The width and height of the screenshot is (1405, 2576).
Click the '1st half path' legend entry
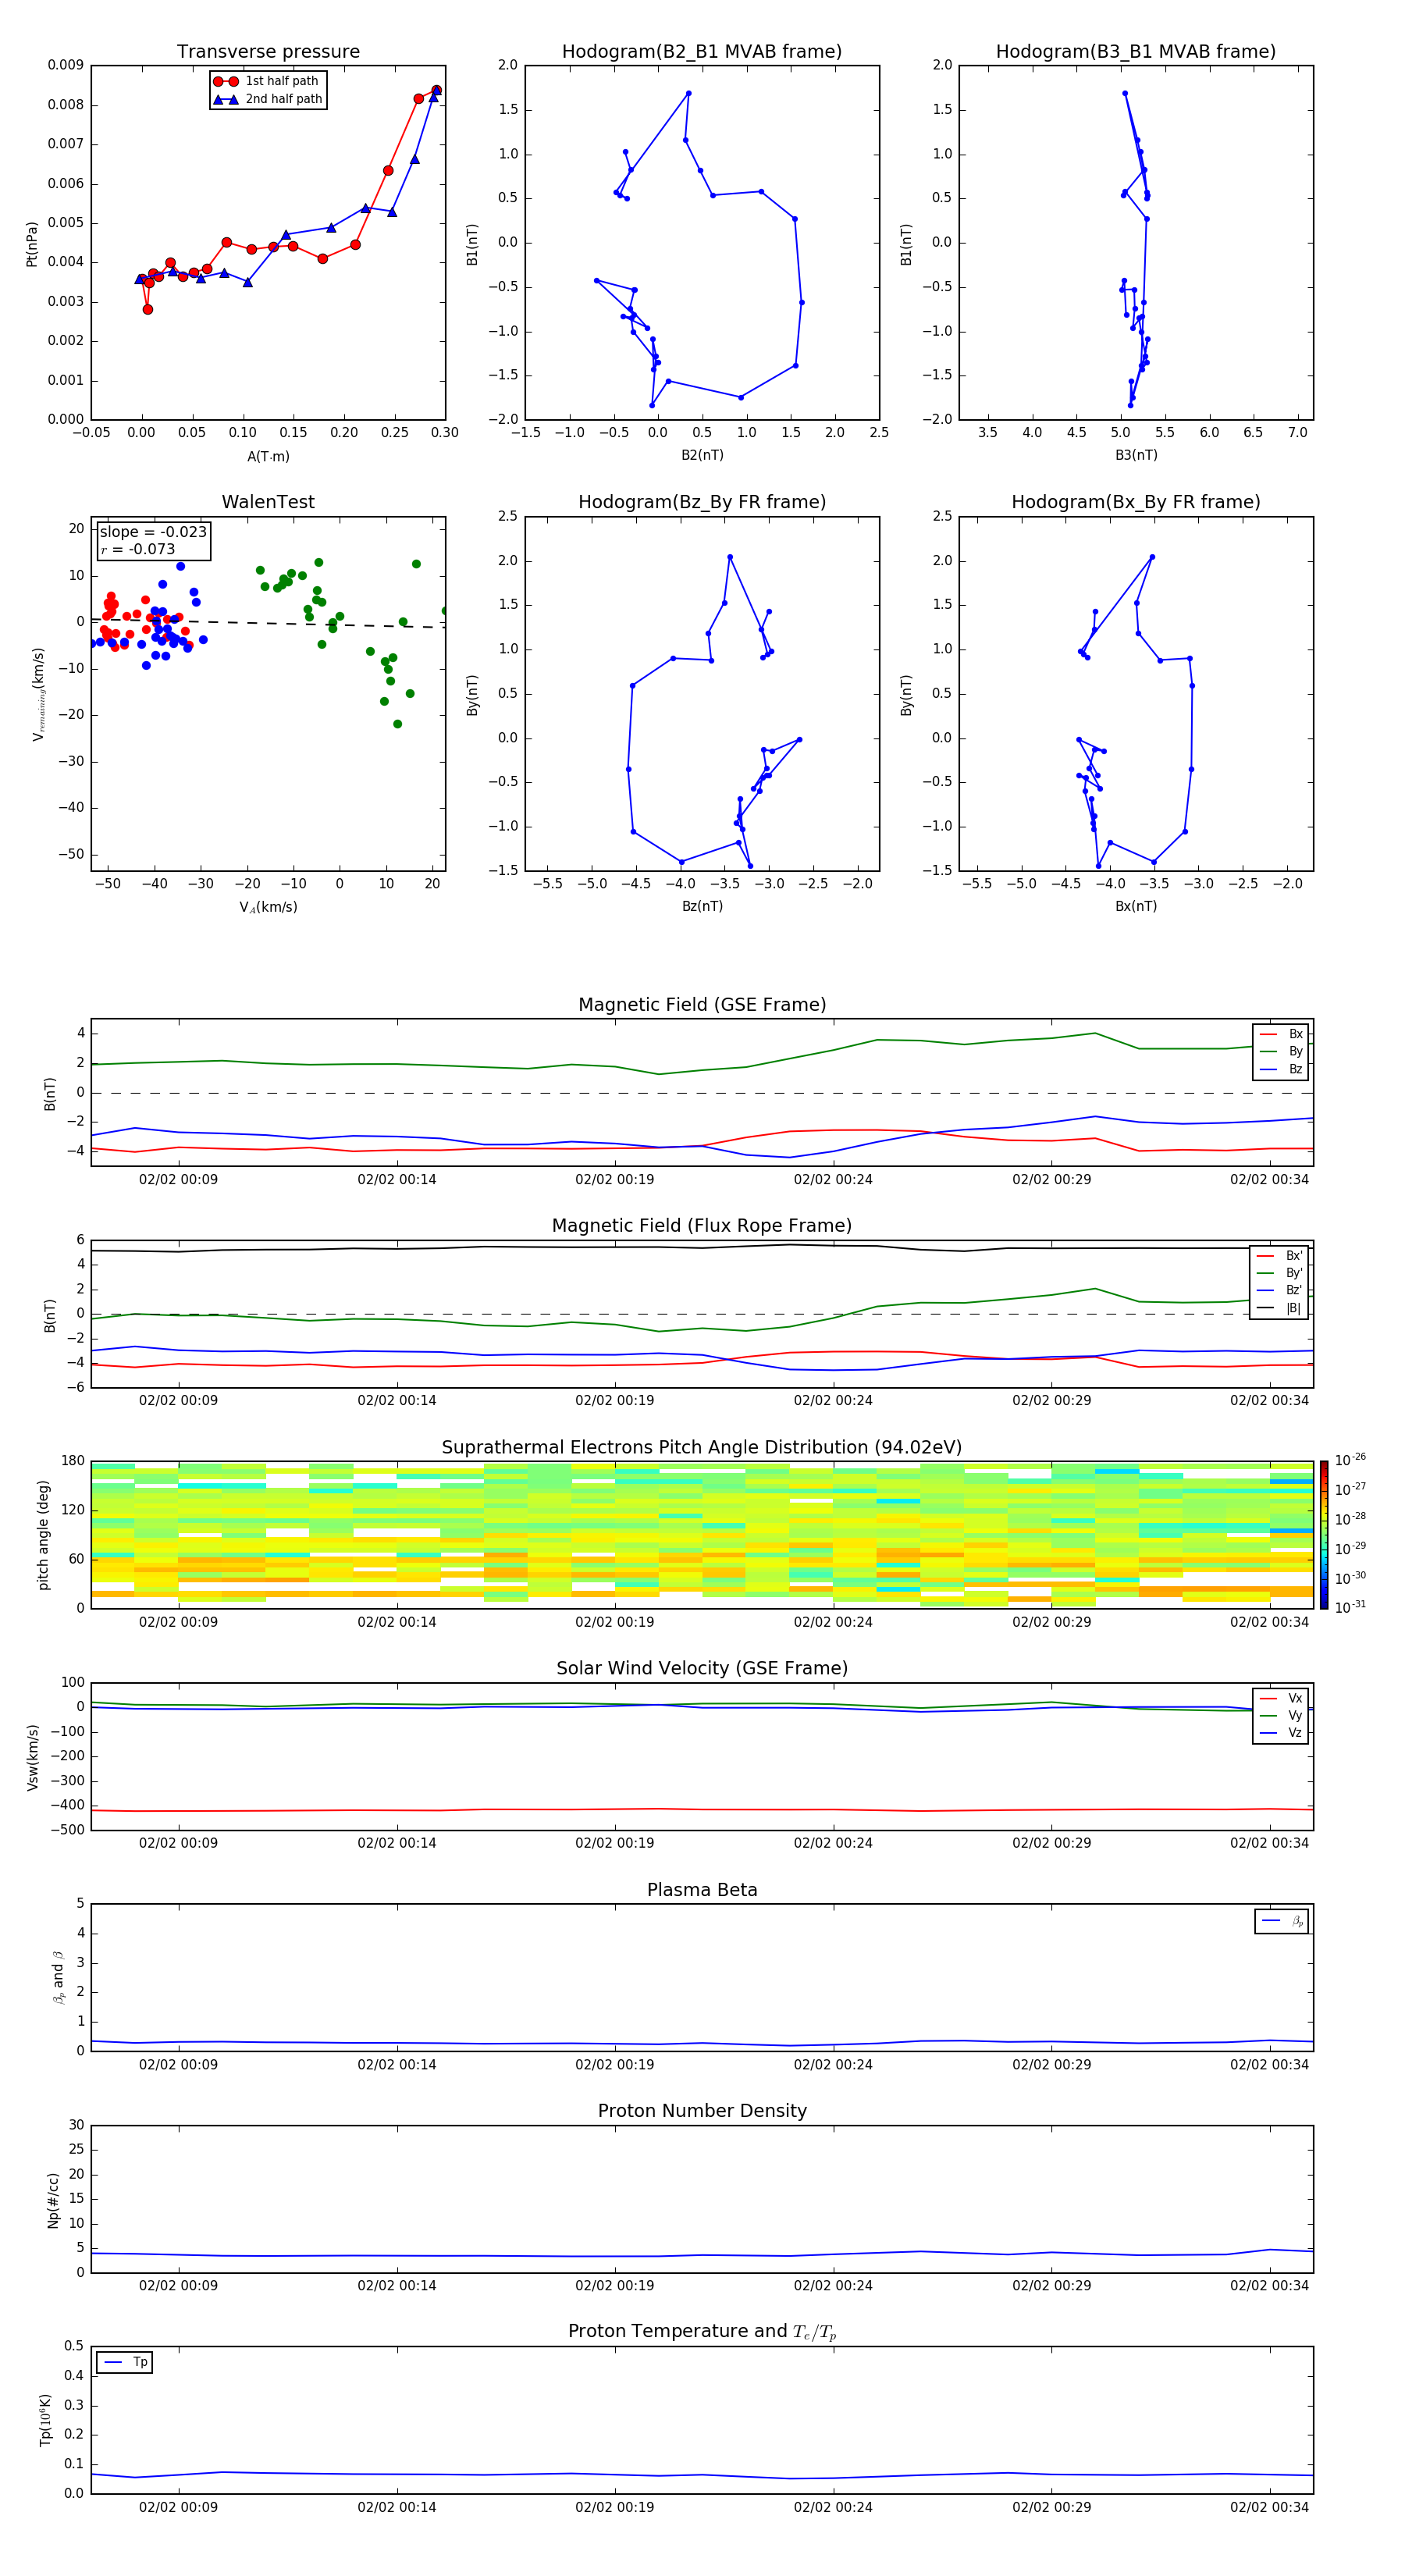coord(266,81)
